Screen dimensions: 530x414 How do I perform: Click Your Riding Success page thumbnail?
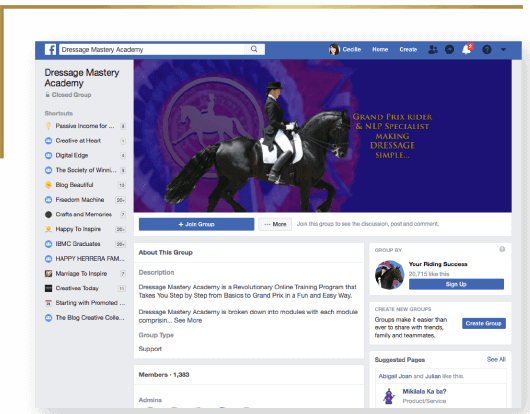pyautogui.click(x=389, y=275)
